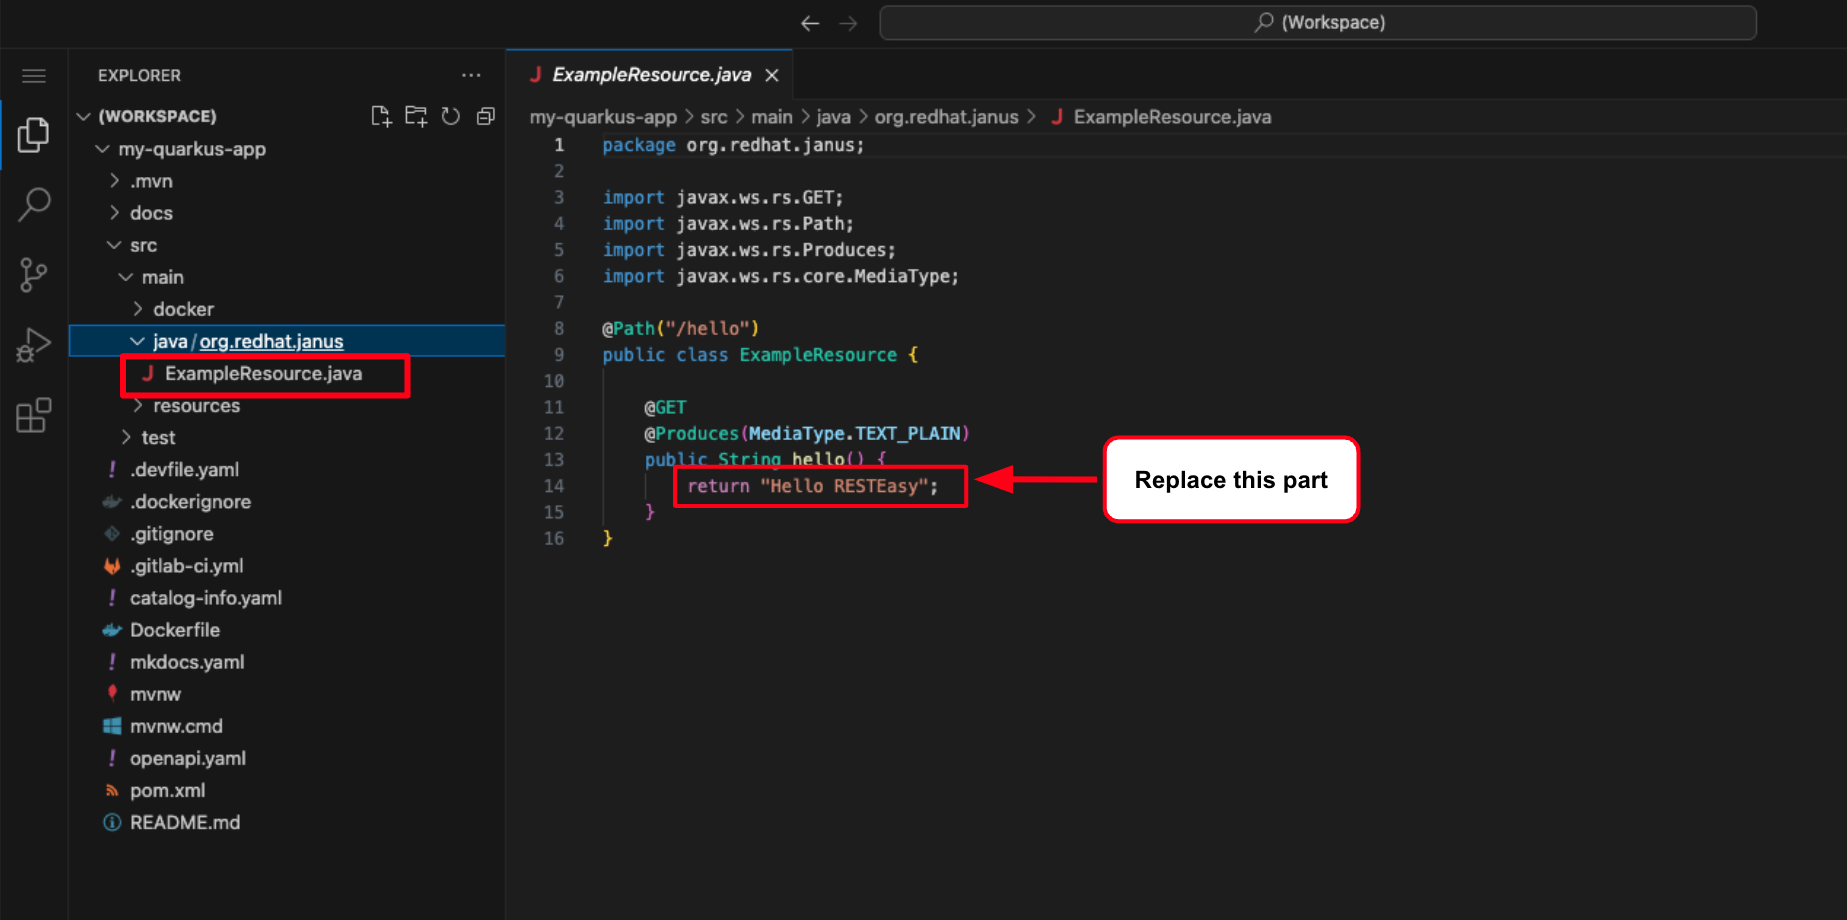This screenshot has height=920, width=1847.
Task: Open the catalog-info.yaml file
Action: pyautogui.click(x=205, y=597)
